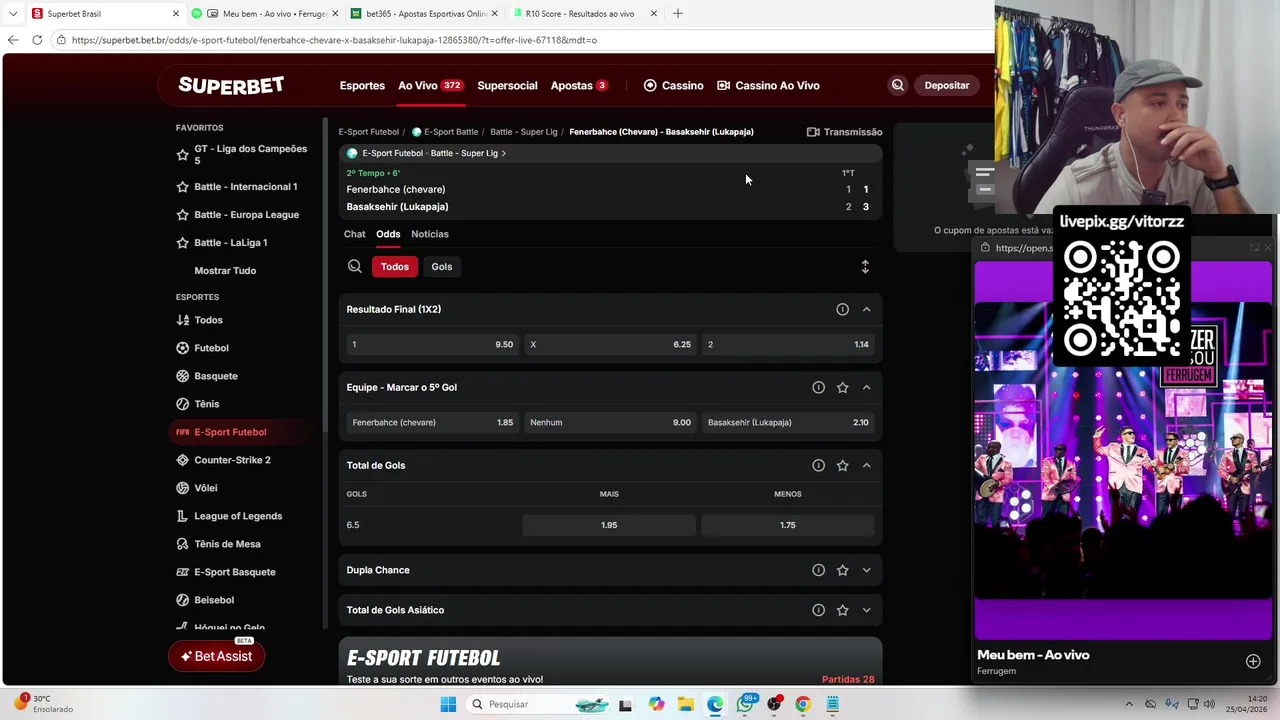The image size is (1280, 720).
Task: Switch to the Chat tab
Action: [355, 234]
